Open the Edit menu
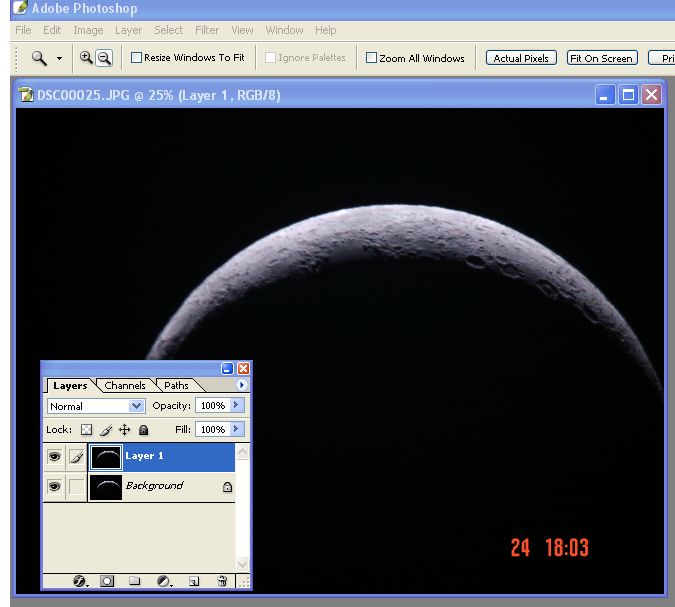This screenshot has height=607, width=675. pyautogui.click(x=52, y=30)
